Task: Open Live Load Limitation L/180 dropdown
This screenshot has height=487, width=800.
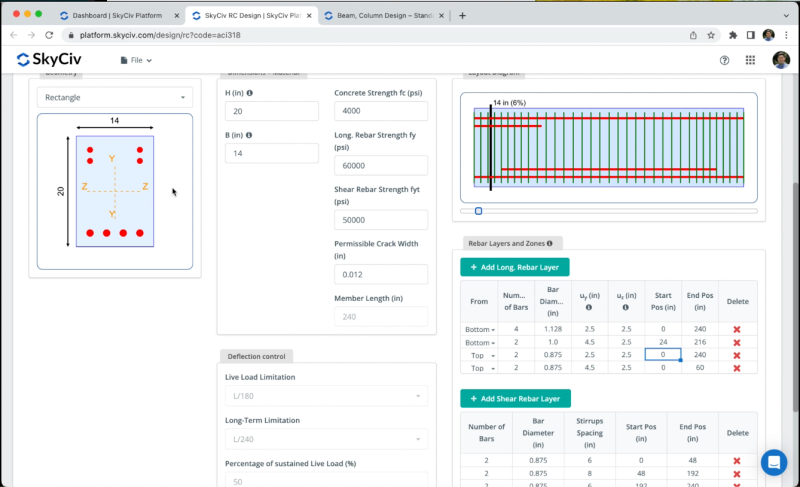Action: pos(325,397)
